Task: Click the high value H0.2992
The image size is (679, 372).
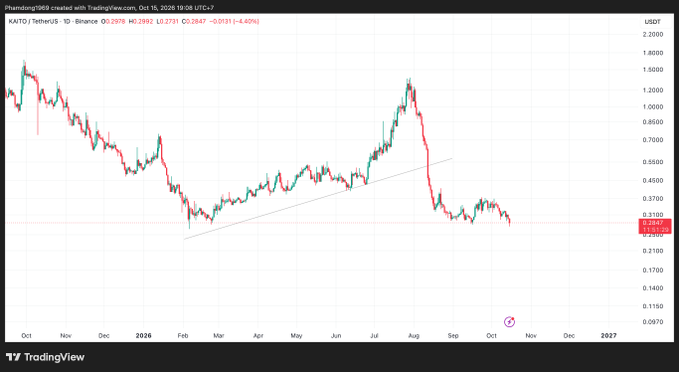Action: (141, 21)
